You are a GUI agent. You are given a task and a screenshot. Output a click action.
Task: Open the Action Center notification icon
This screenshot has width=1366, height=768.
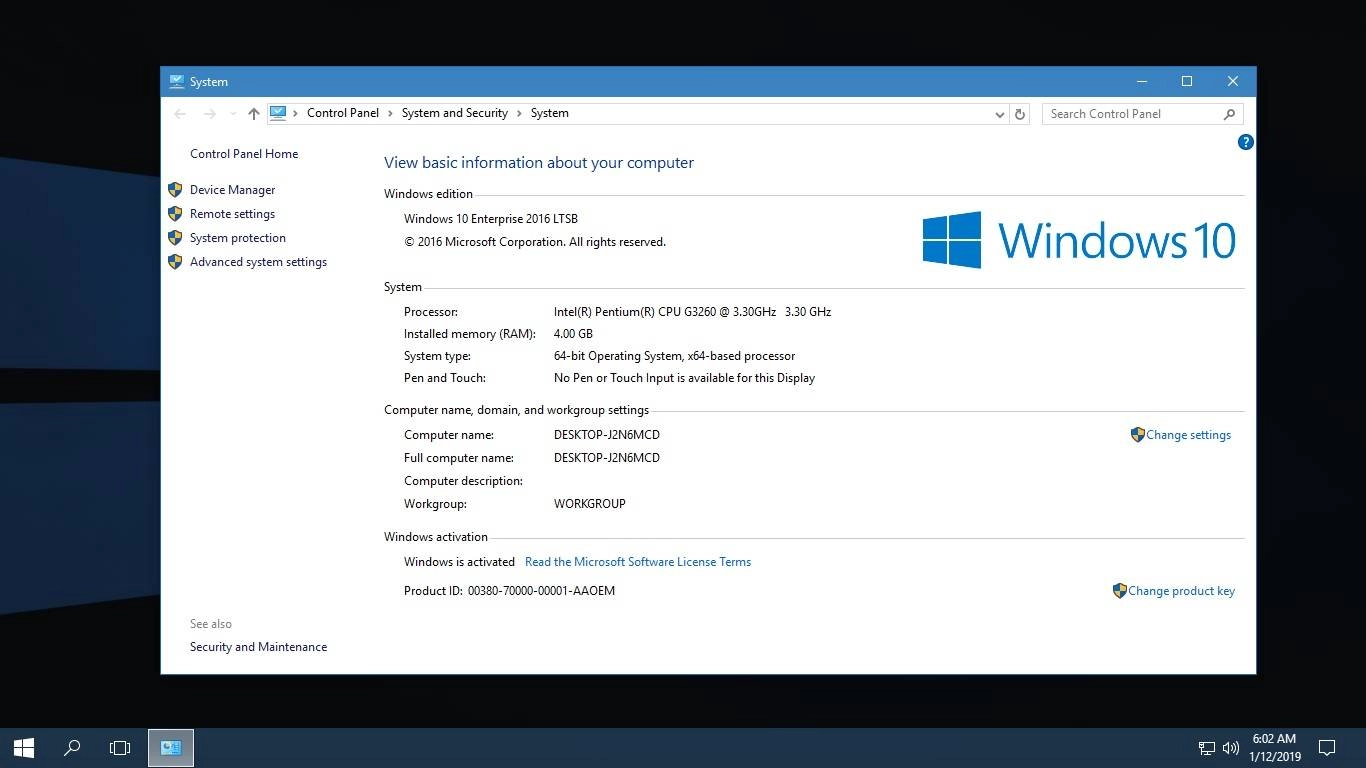(1327, 747)
